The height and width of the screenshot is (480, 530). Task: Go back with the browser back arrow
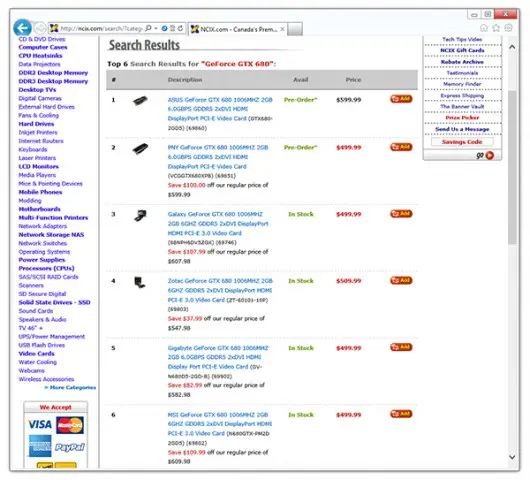click(x=22, y=28)
